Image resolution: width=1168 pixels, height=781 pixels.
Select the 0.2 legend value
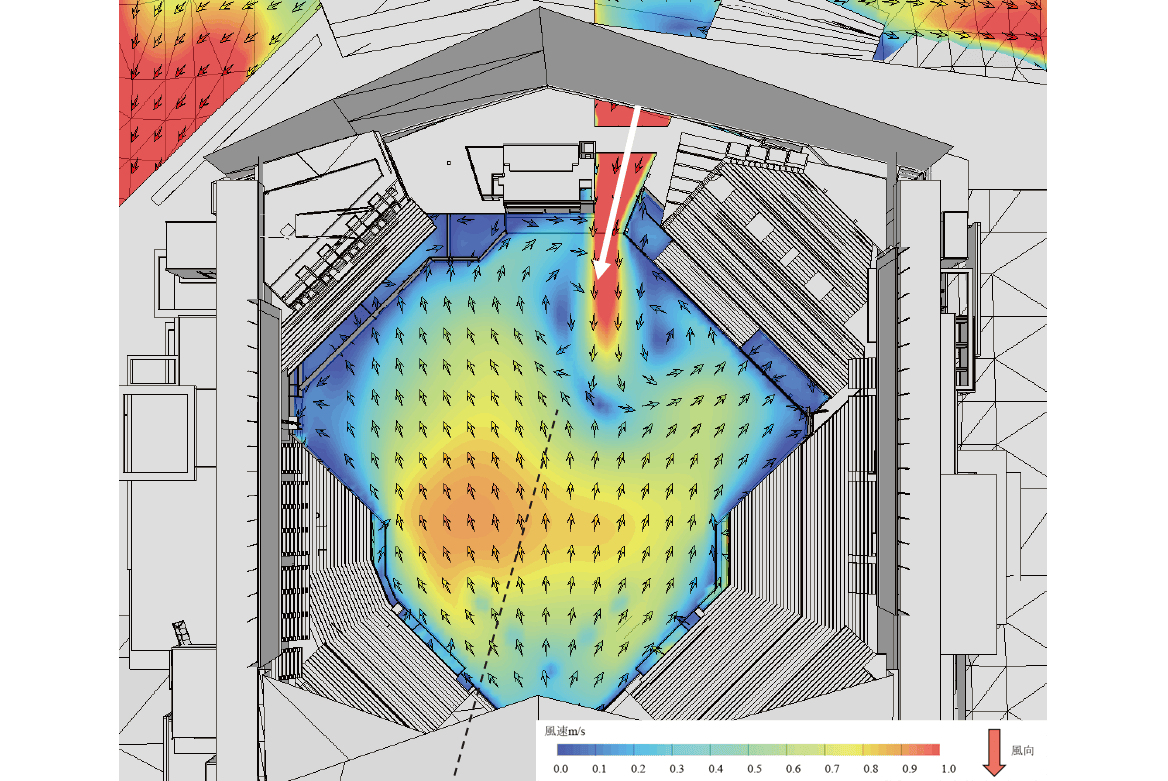pos(638,769)
